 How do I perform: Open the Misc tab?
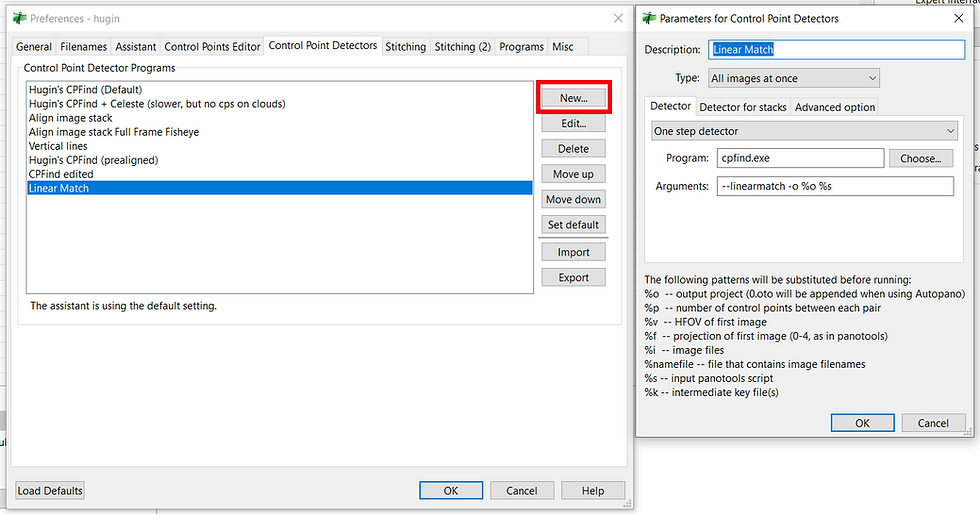[x=562, y=47]
